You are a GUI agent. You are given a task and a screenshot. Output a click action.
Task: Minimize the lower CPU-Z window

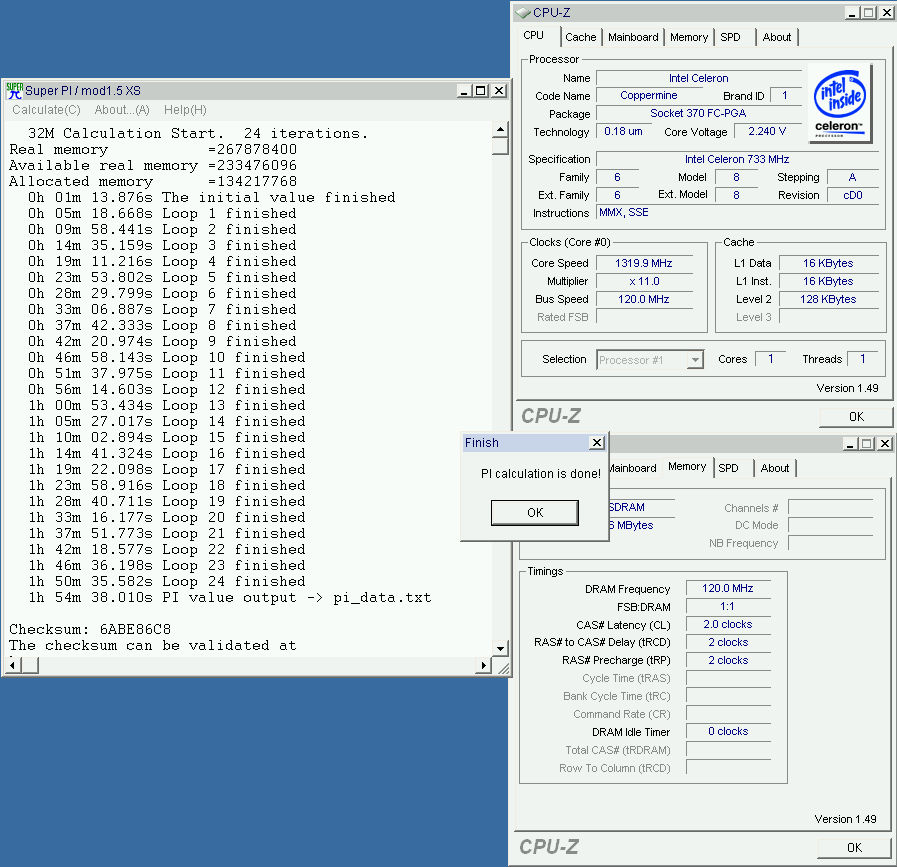[851, 443]
